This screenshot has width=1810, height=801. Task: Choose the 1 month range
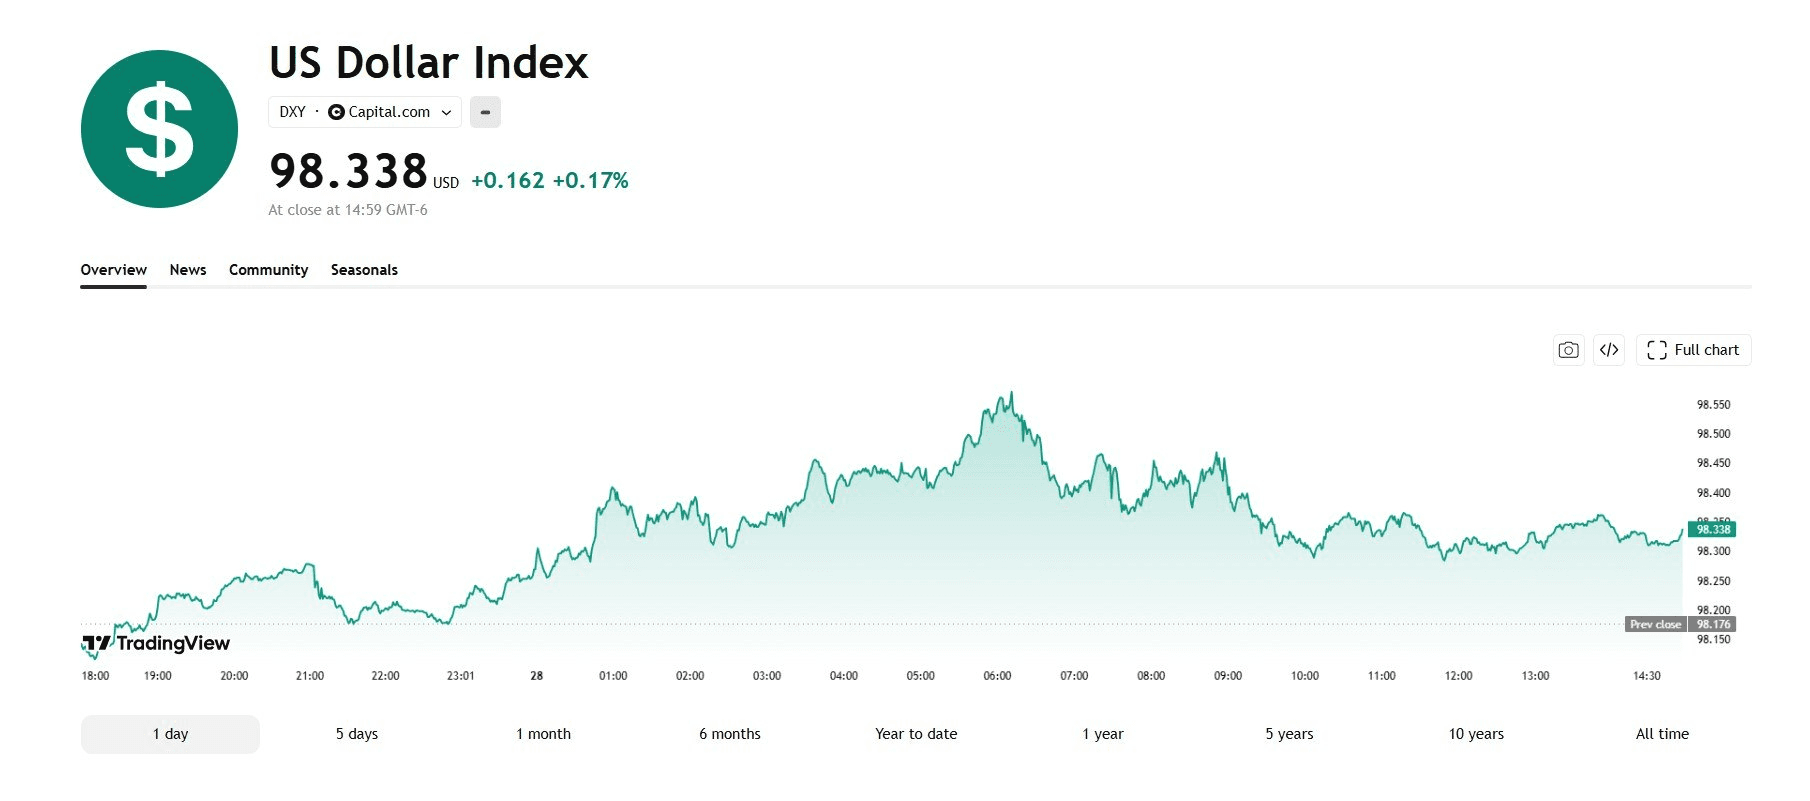tap(543, 734)
